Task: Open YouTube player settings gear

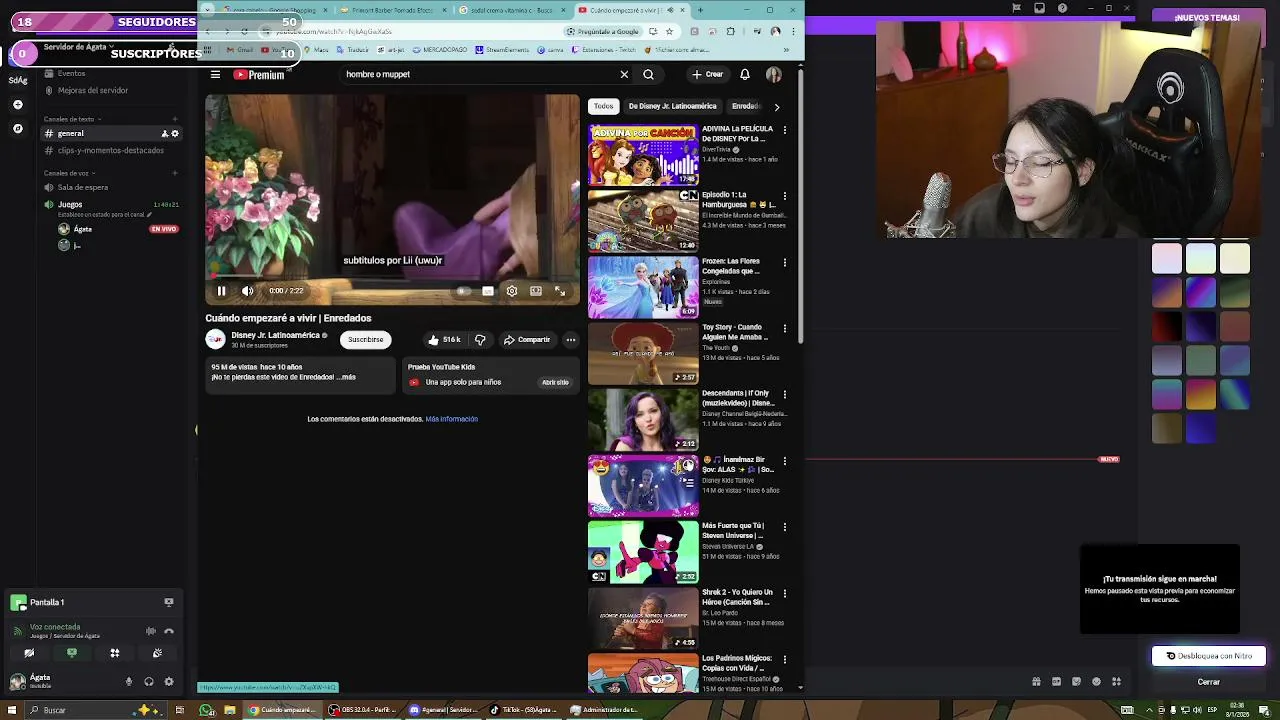Action: tap(511, 291)
